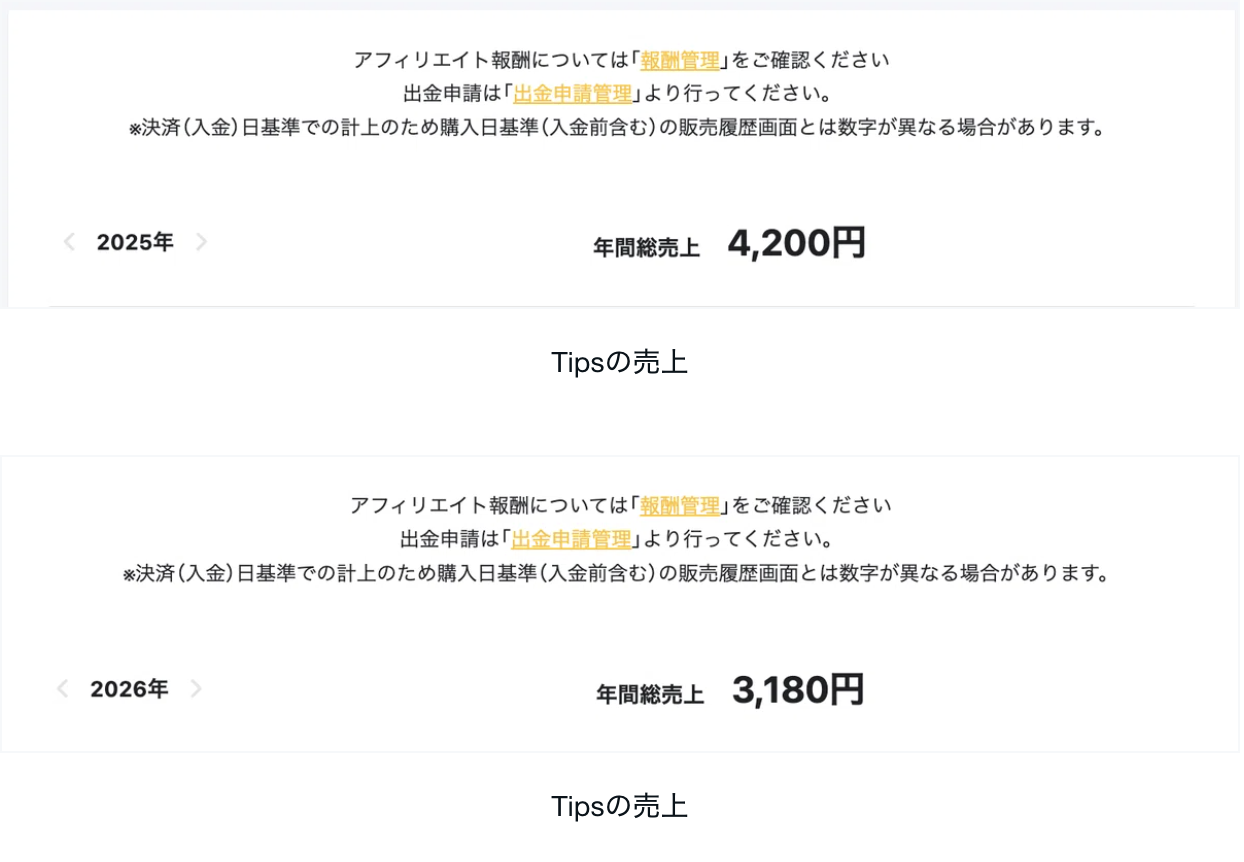
Task: Click the 2025年 year label
Action: (x=135, y=242)
